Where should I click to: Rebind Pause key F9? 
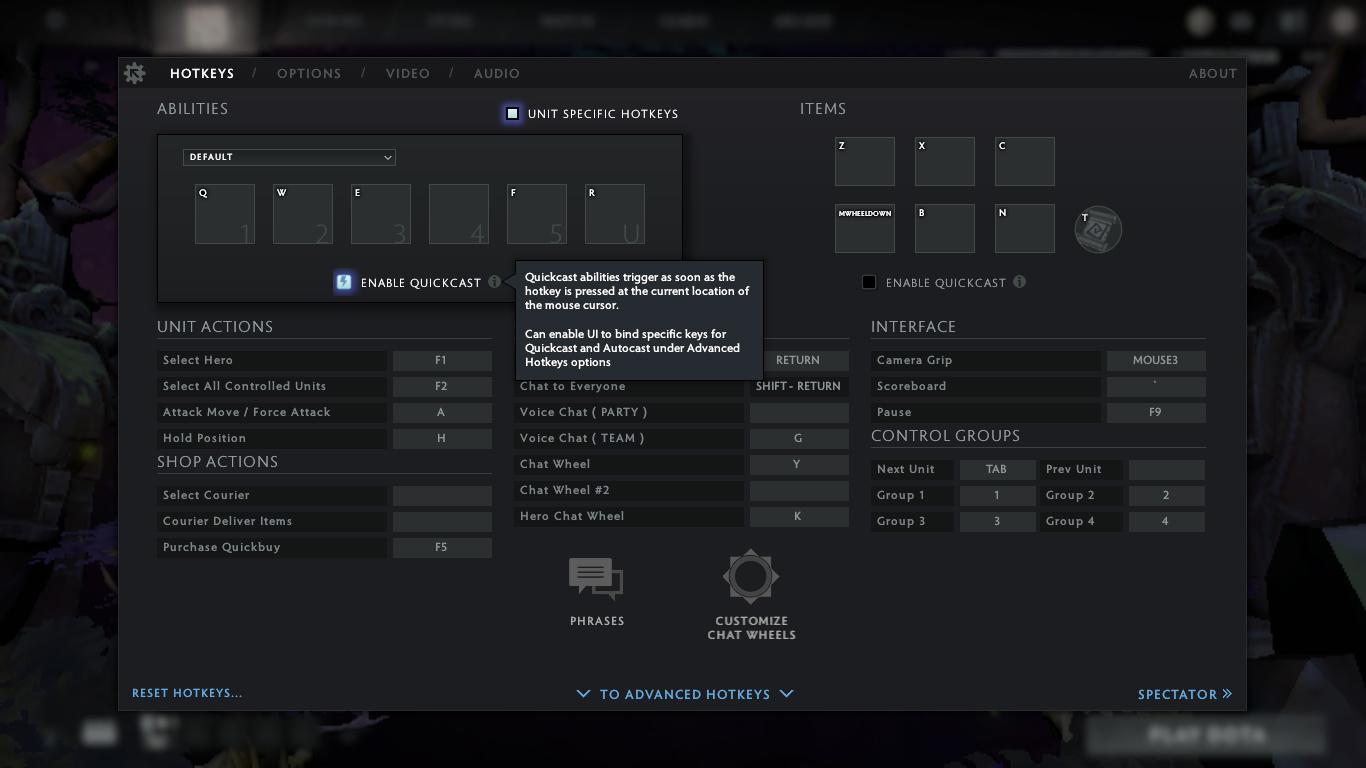tap(1156, 412)
